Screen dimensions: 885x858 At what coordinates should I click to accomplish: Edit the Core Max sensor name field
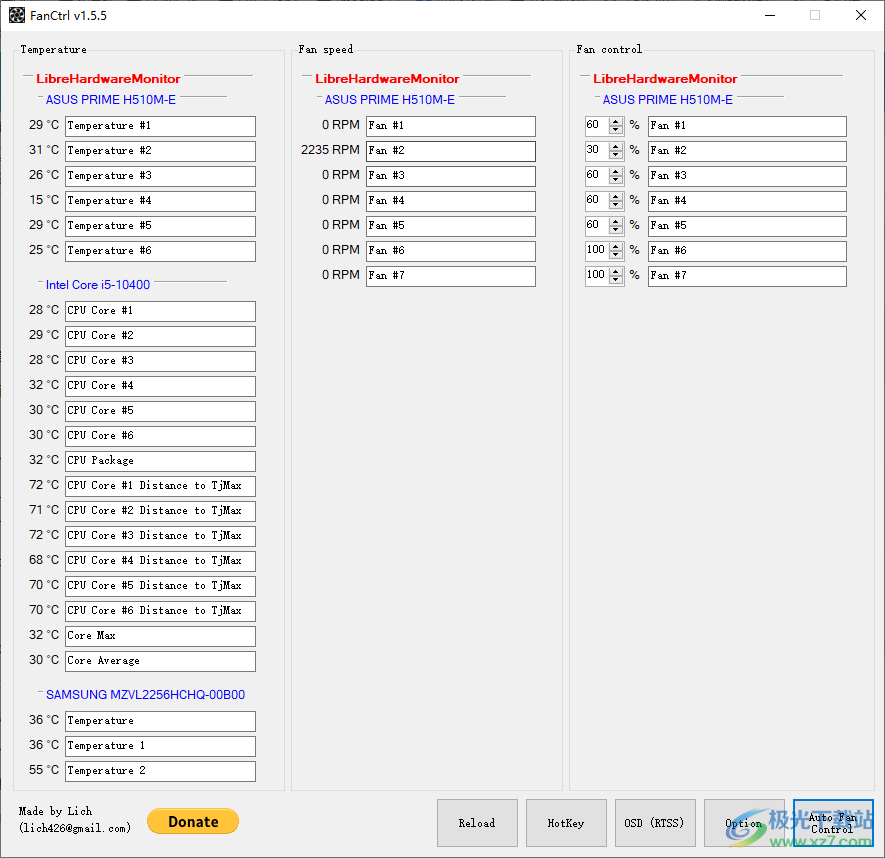[x=160, y=636]
